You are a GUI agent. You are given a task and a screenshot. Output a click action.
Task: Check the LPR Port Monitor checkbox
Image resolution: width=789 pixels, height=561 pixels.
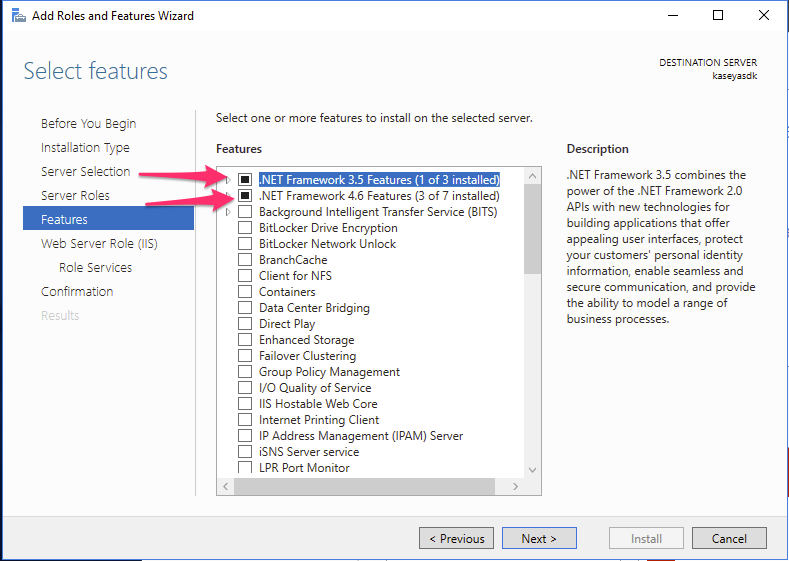point(245,467)
